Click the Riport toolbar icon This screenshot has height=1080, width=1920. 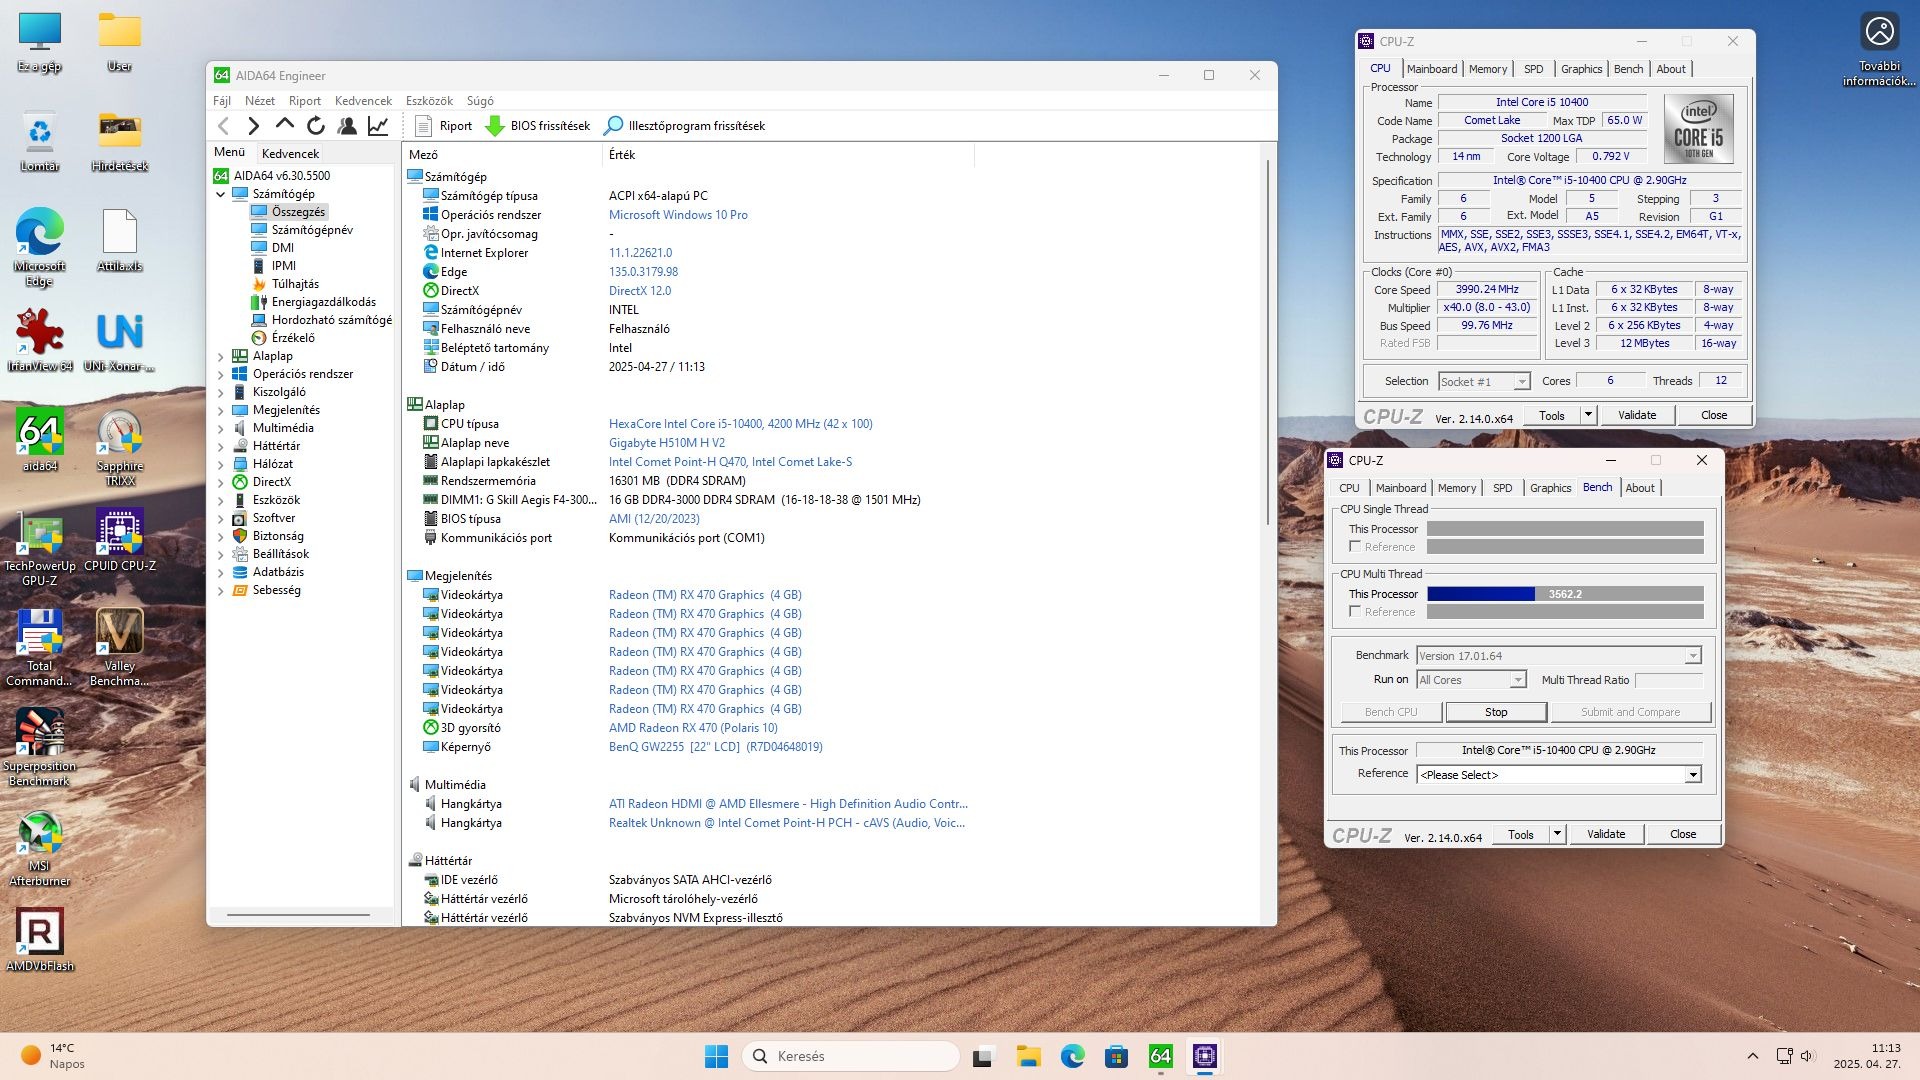point(424,126)
